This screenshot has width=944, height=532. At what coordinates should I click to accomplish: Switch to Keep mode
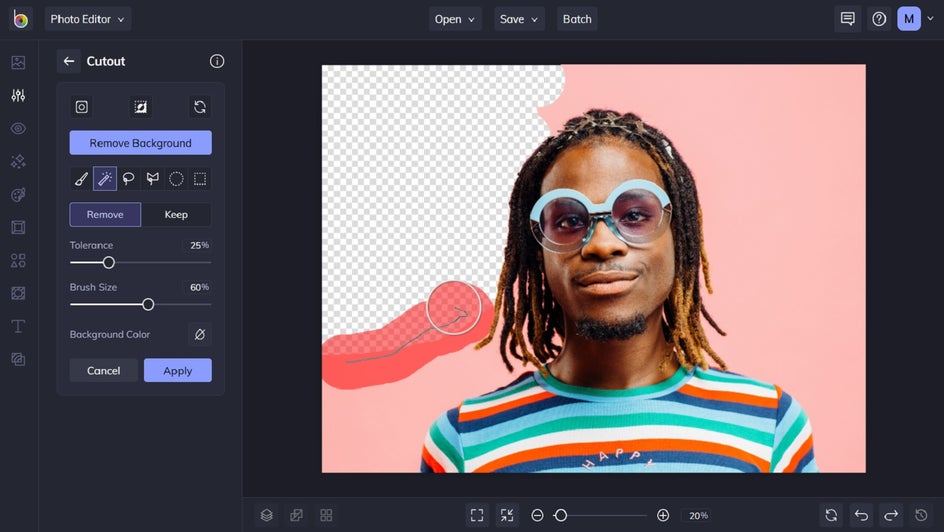click(x=176, y=215)
